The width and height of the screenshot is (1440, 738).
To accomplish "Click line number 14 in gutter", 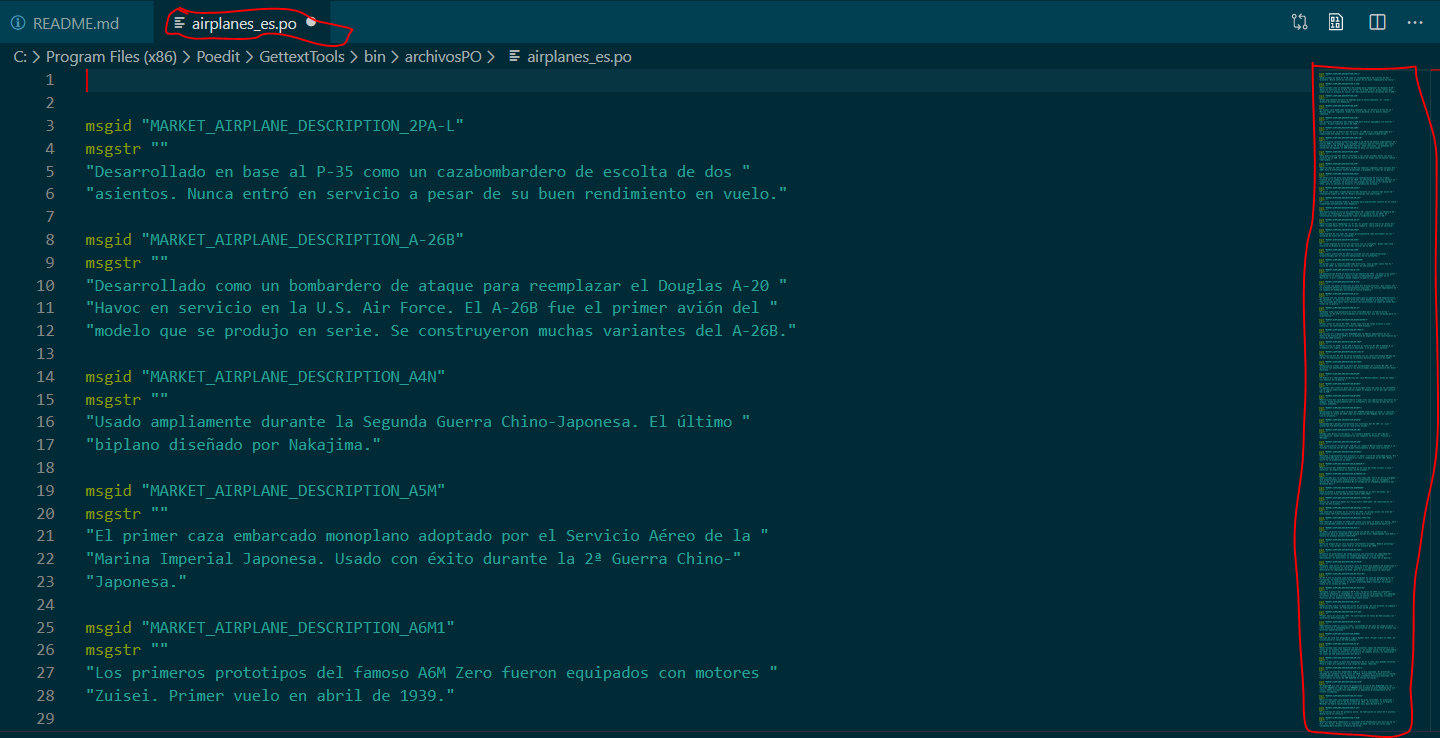I will coord(44,377).
